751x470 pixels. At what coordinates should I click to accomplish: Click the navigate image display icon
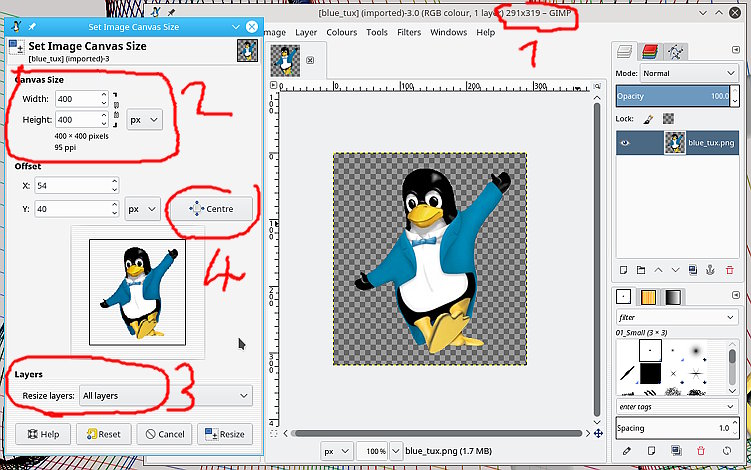tap(598, 434)
